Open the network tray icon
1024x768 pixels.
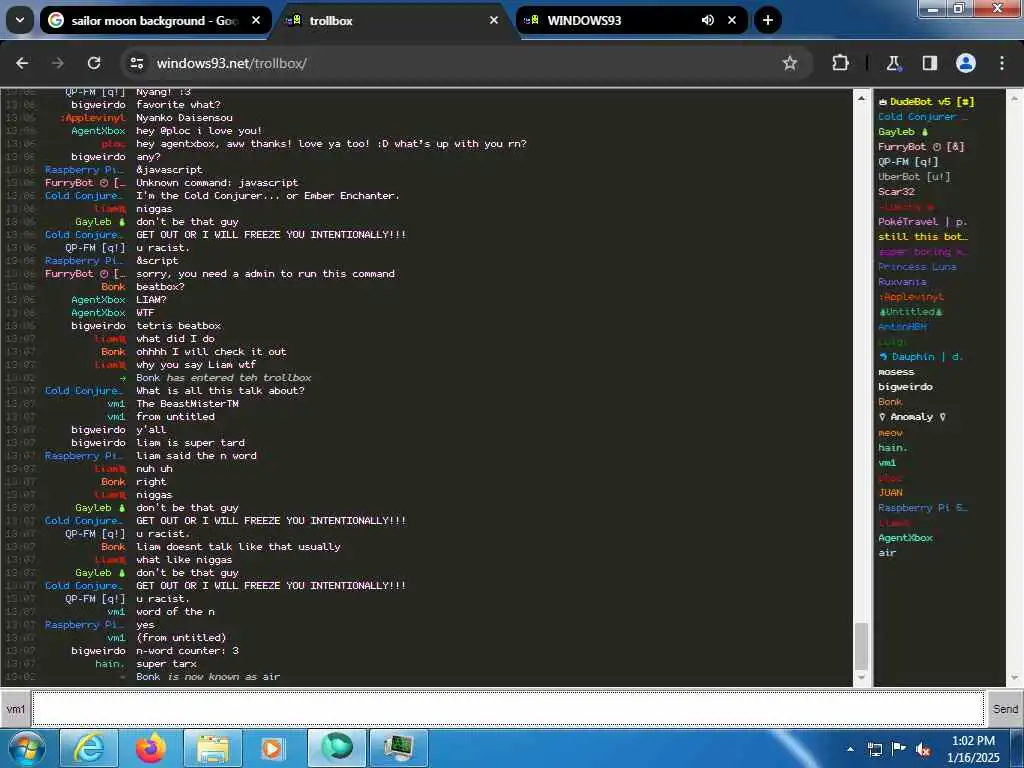pyautogui.click(x=874, y=749)
